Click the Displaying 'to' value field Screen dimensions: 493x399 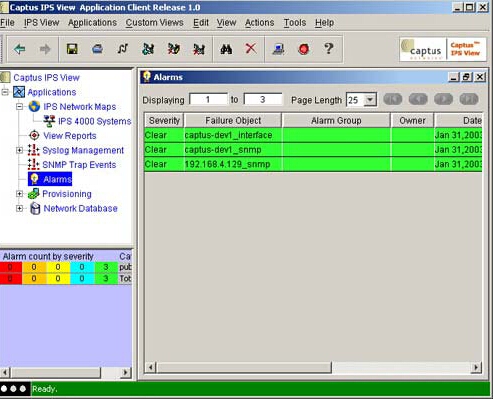click(263, 99)
